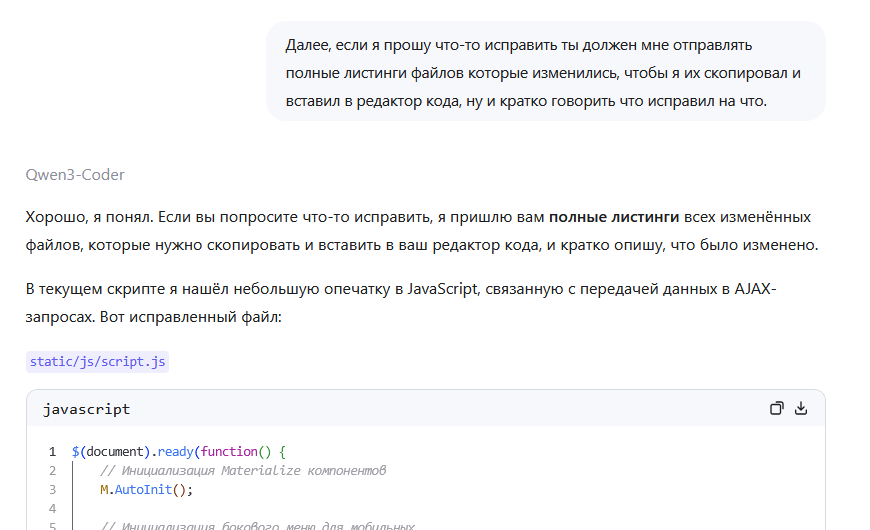870x530 pixels.
Task: Click the user message bubble at top
Action: pos(545,73)
